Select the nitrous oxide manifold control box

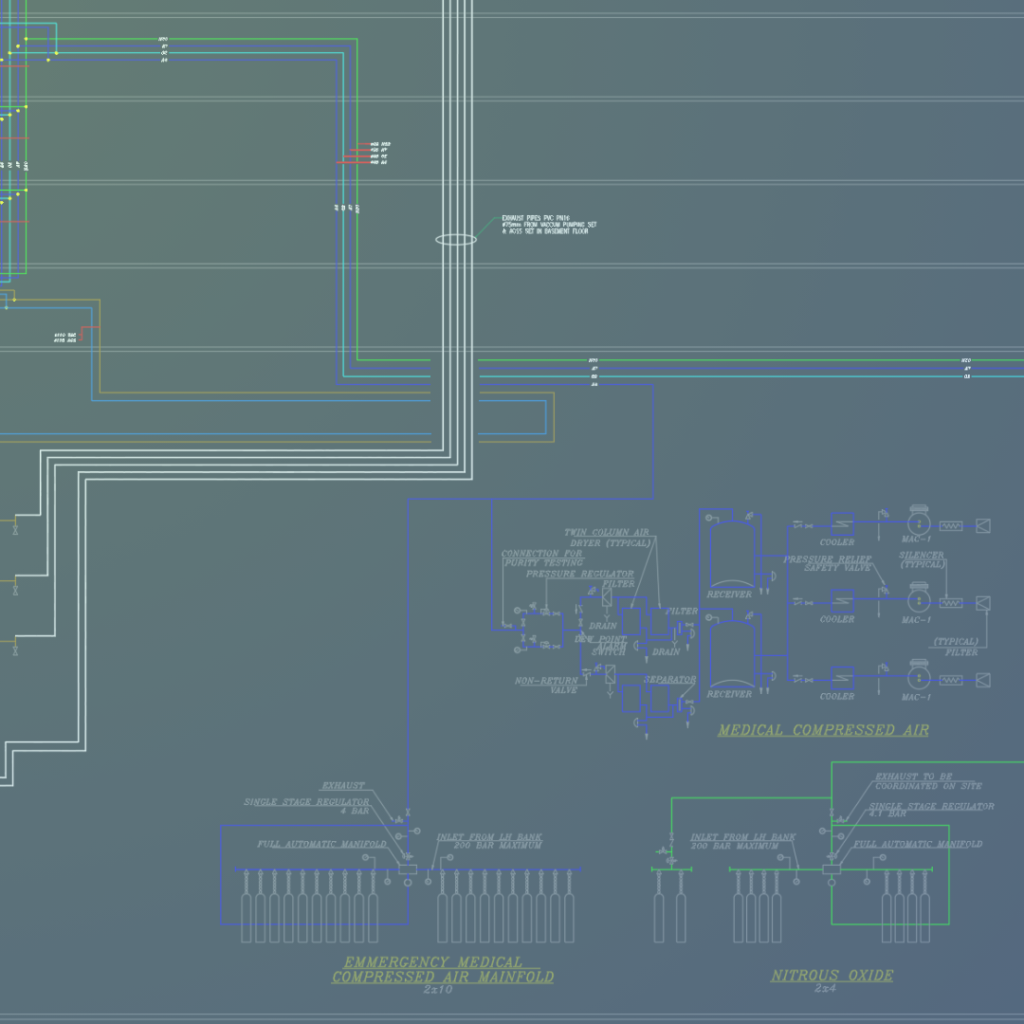[x=832, y=869]
